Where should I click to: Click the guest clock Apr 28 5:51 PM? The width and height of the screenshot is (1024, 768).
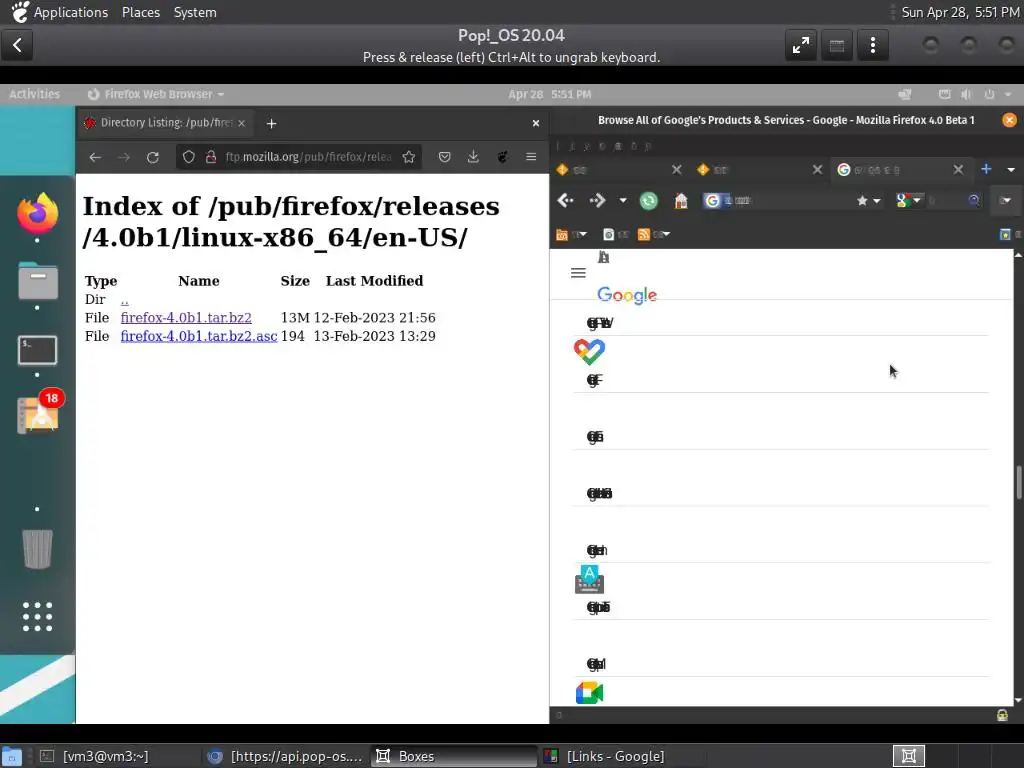click(550, 94)
